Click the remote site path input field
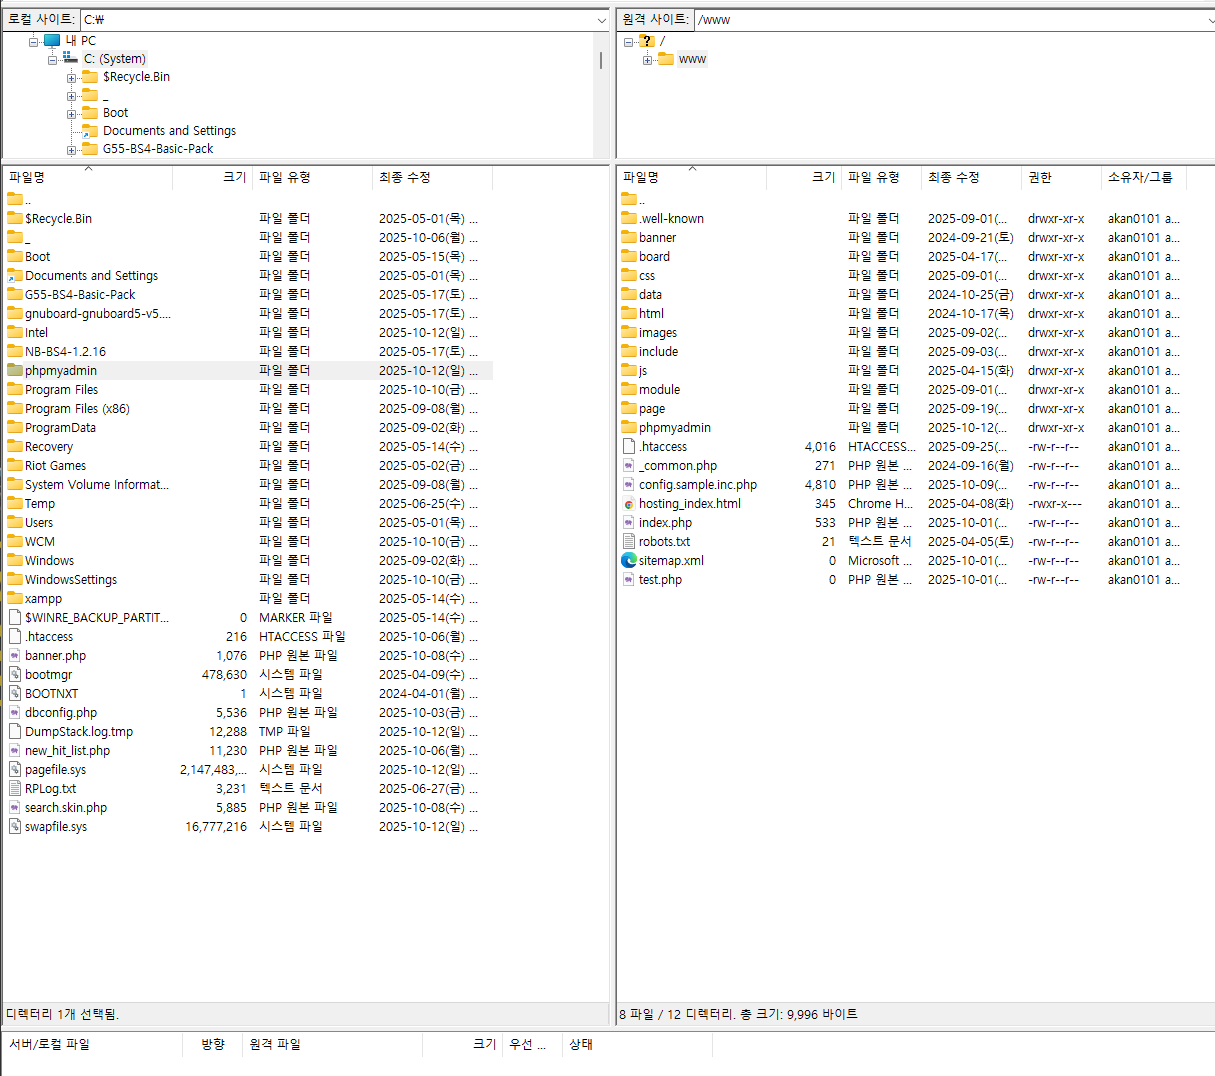Viewport: 1215px width, 1076px height. pyautogui.click(x=950, y=20)
